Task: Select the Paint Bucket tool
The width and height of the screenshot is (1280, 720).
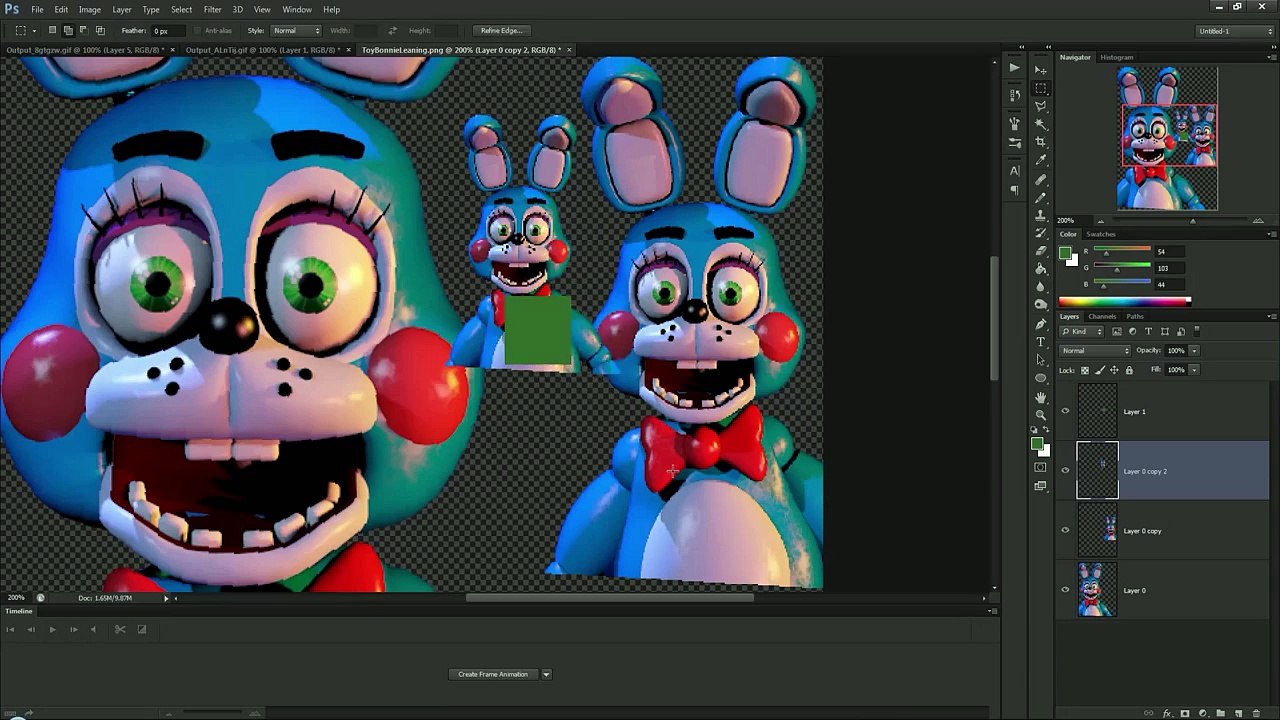Action: click(x=1041, y=269)
